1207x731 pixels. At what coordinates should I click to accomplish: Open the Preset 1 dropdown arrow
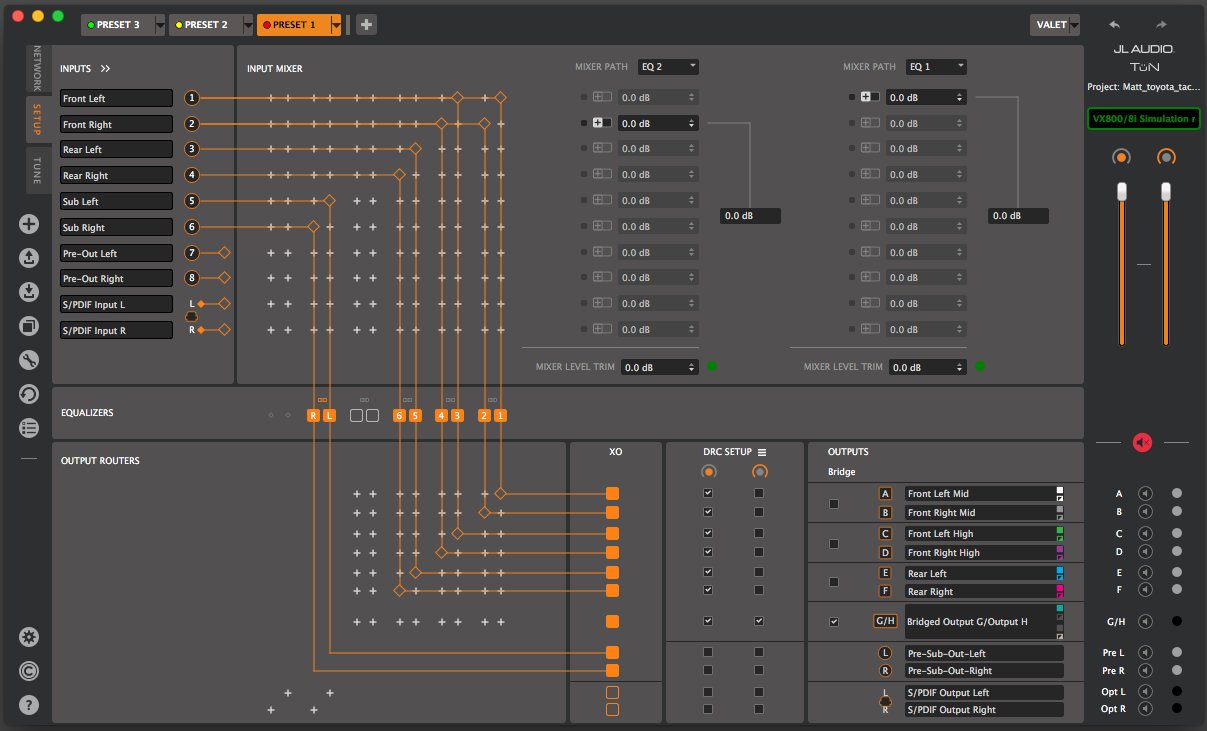coord(337,25)
